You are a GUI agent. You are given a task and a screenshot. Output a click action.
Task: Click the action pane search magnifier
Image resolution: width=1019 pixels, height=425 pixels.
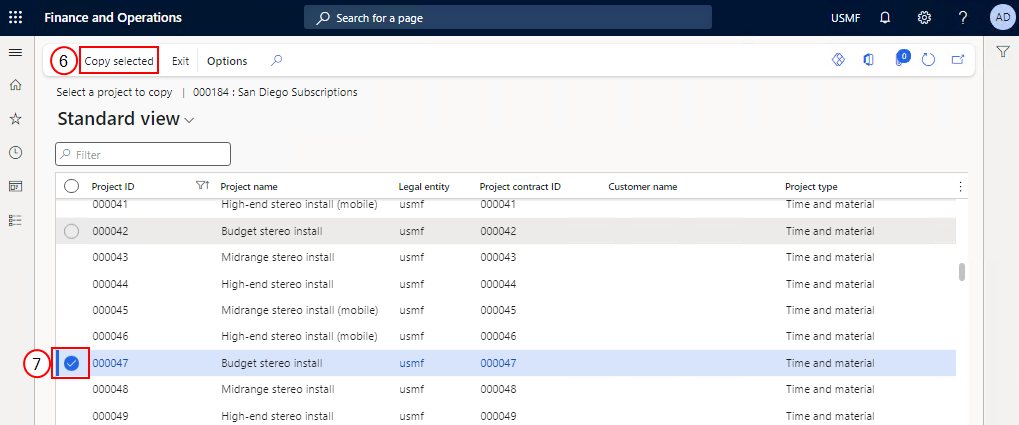pyautogui.click(x=276, y=60)
